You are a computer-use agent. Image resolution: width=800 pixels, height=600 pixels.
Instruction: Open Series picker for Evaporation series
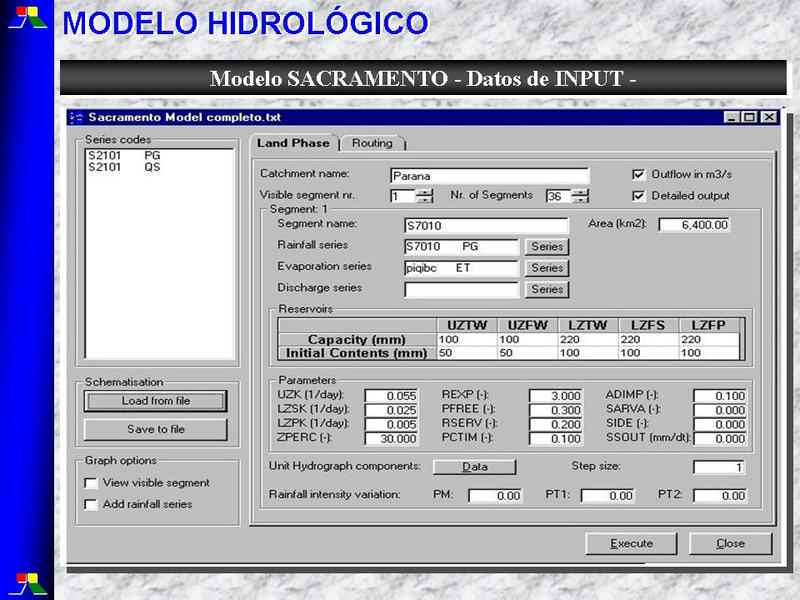547,268
